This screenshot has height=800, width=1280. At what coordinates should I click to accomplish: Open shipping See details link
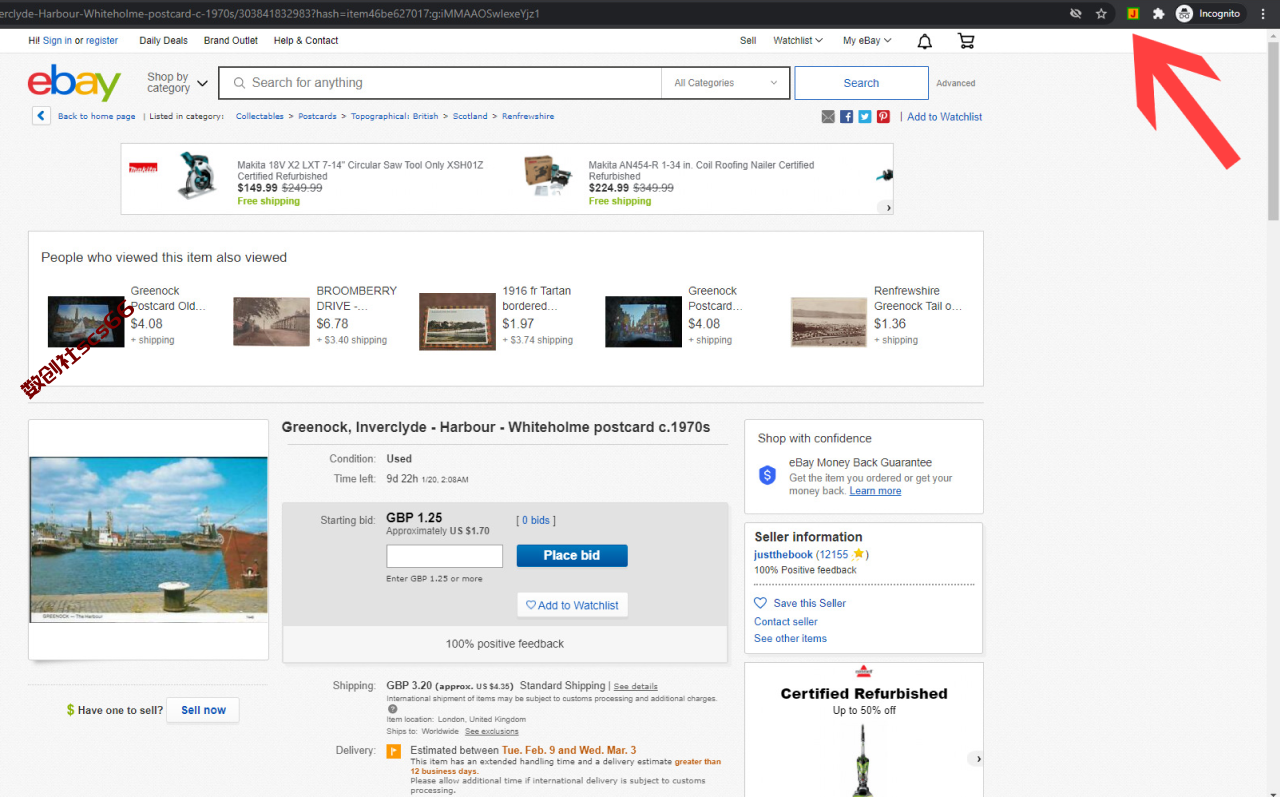point(636,687)
